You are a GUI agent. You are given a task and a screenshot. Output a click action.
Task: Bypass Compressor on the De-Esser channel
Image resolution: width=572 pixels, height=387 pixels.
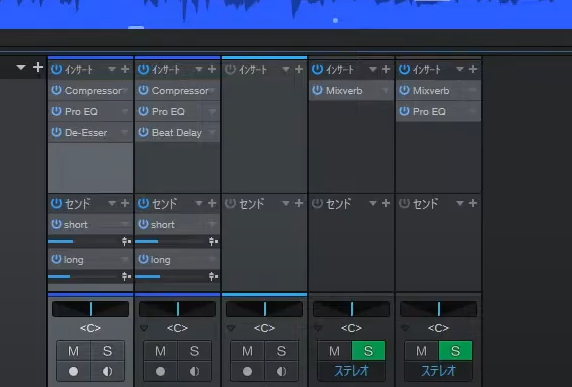(x=57, y=90)
